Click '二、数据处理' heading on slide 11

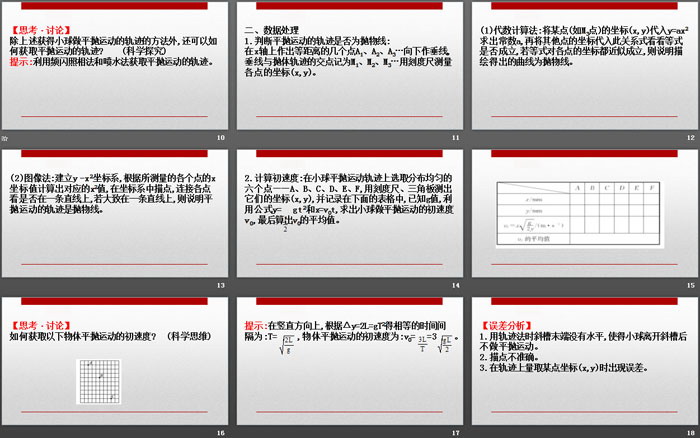(271, 30)
